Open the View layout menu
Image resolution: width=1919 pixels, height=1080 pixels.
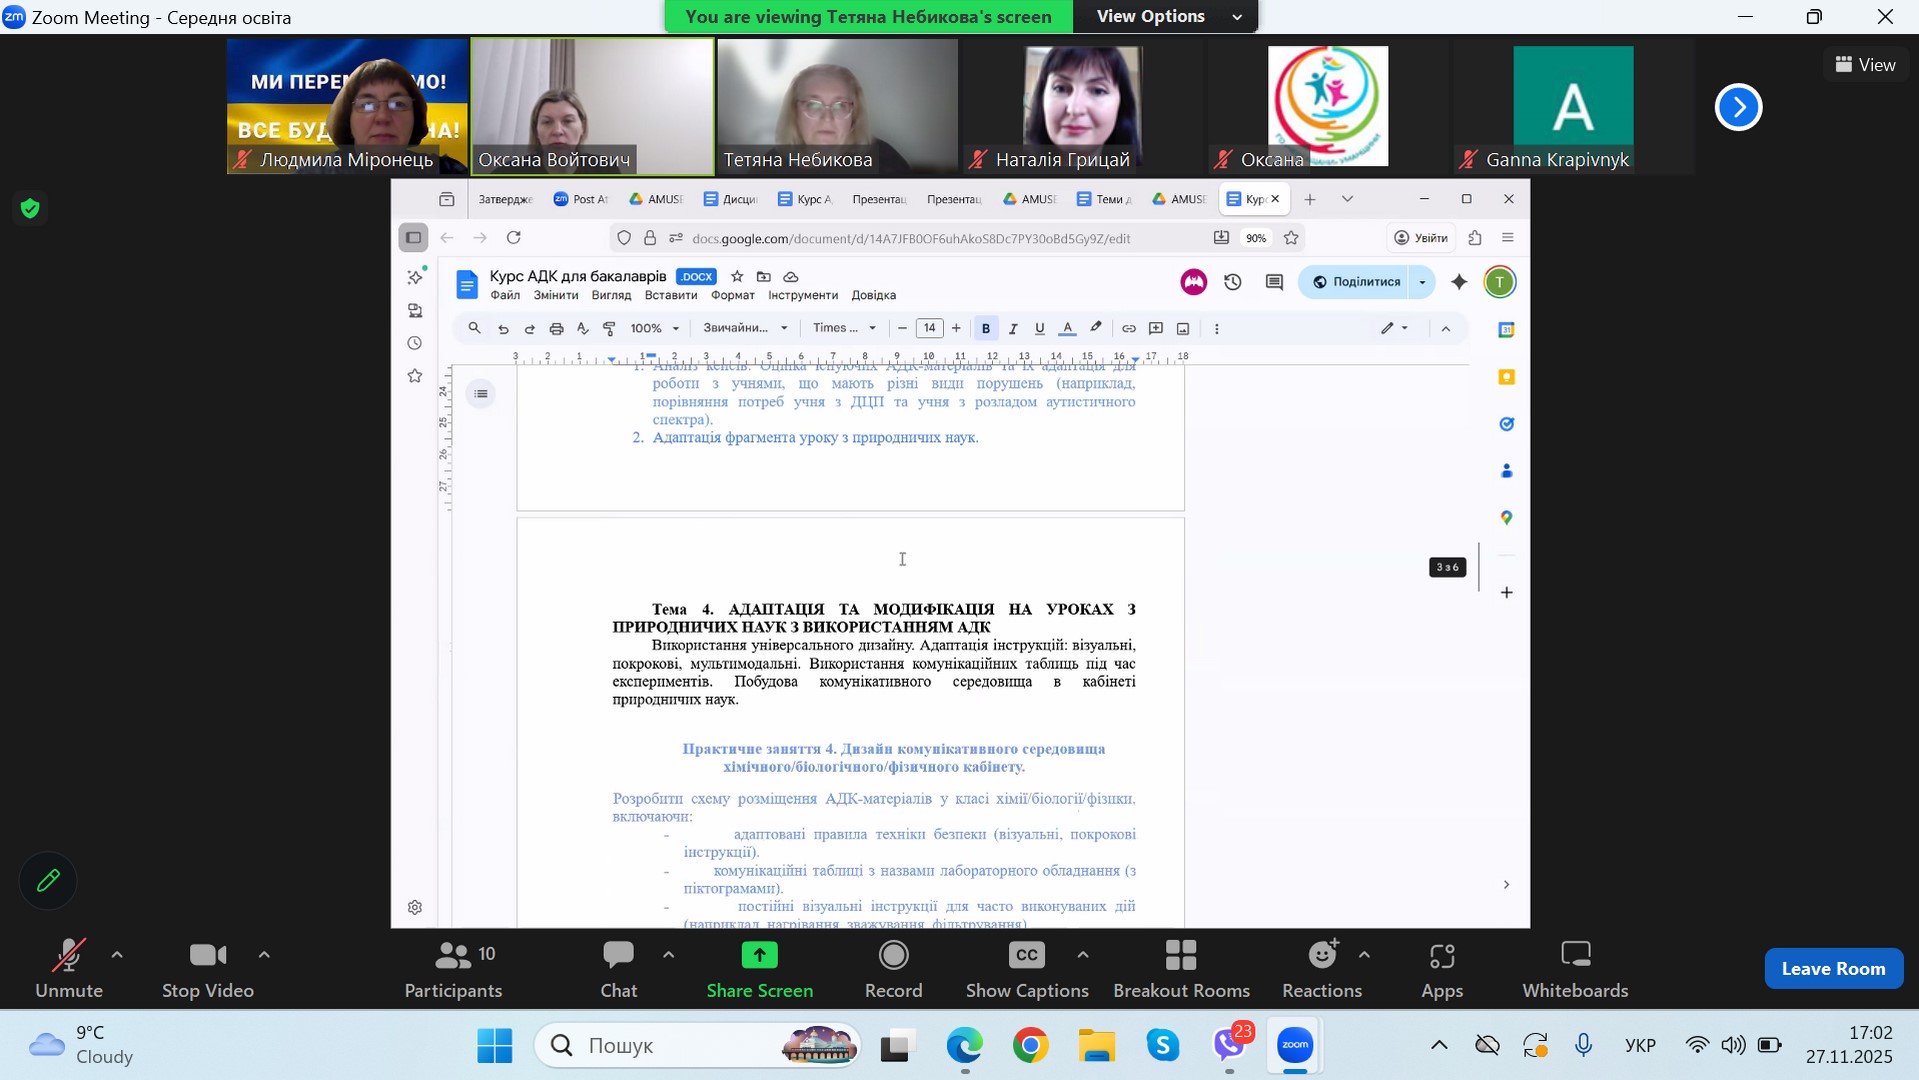(x=1866, y=65)
